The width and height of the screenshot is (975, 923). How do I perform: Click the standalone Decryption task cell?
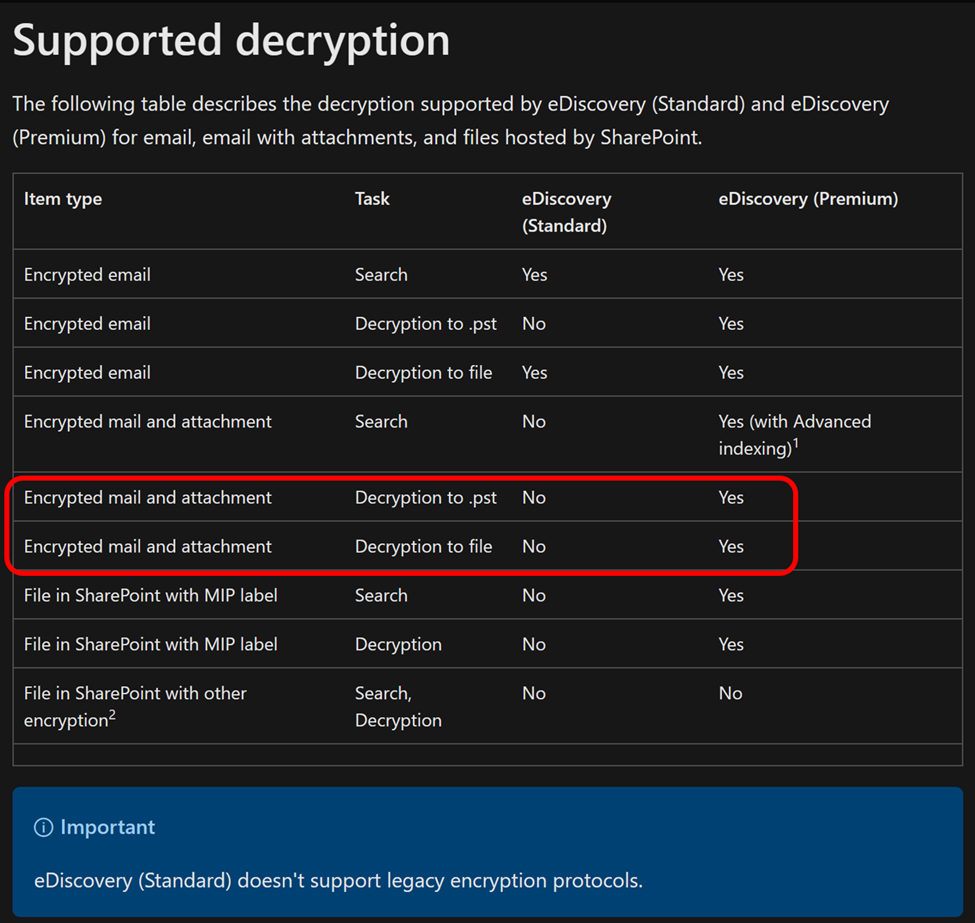click(398, 644)
